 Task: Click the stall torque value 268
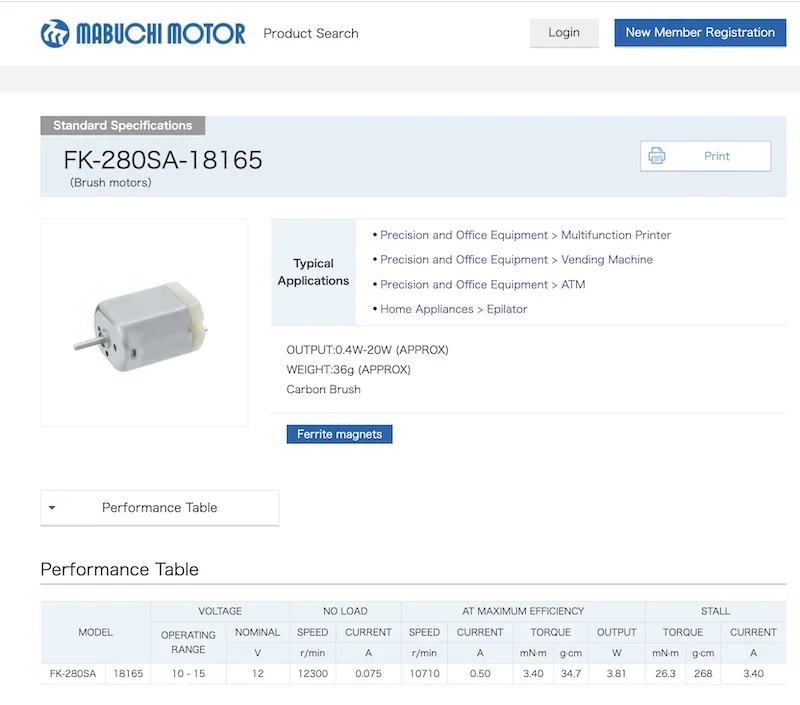point(703,673)
